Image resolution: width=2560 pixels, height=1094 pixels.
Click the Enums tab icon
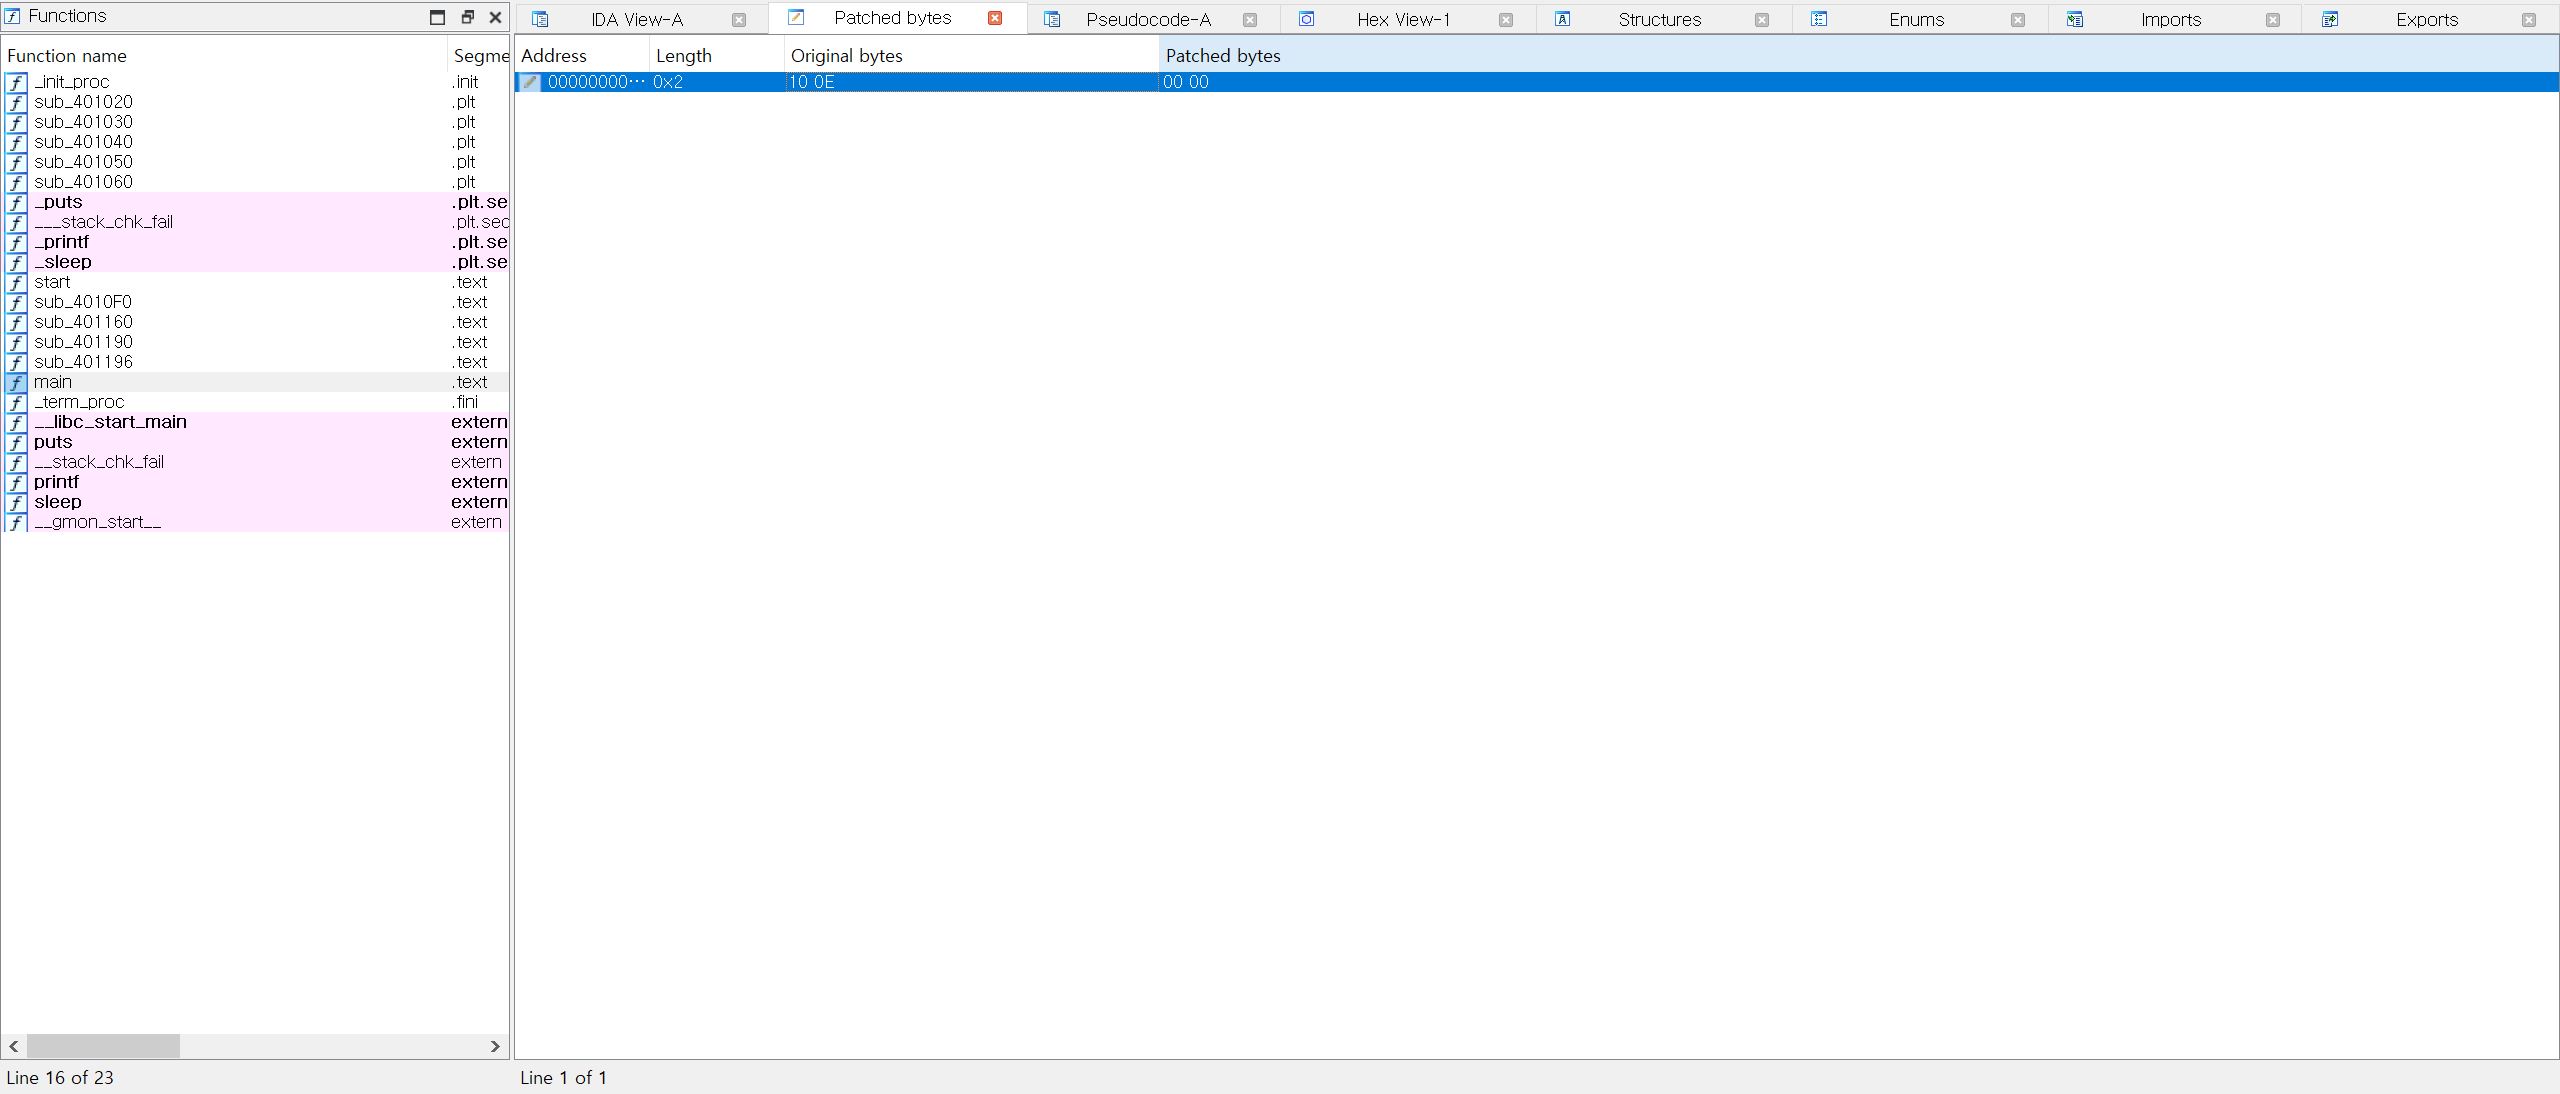(x=1819, y=19)
